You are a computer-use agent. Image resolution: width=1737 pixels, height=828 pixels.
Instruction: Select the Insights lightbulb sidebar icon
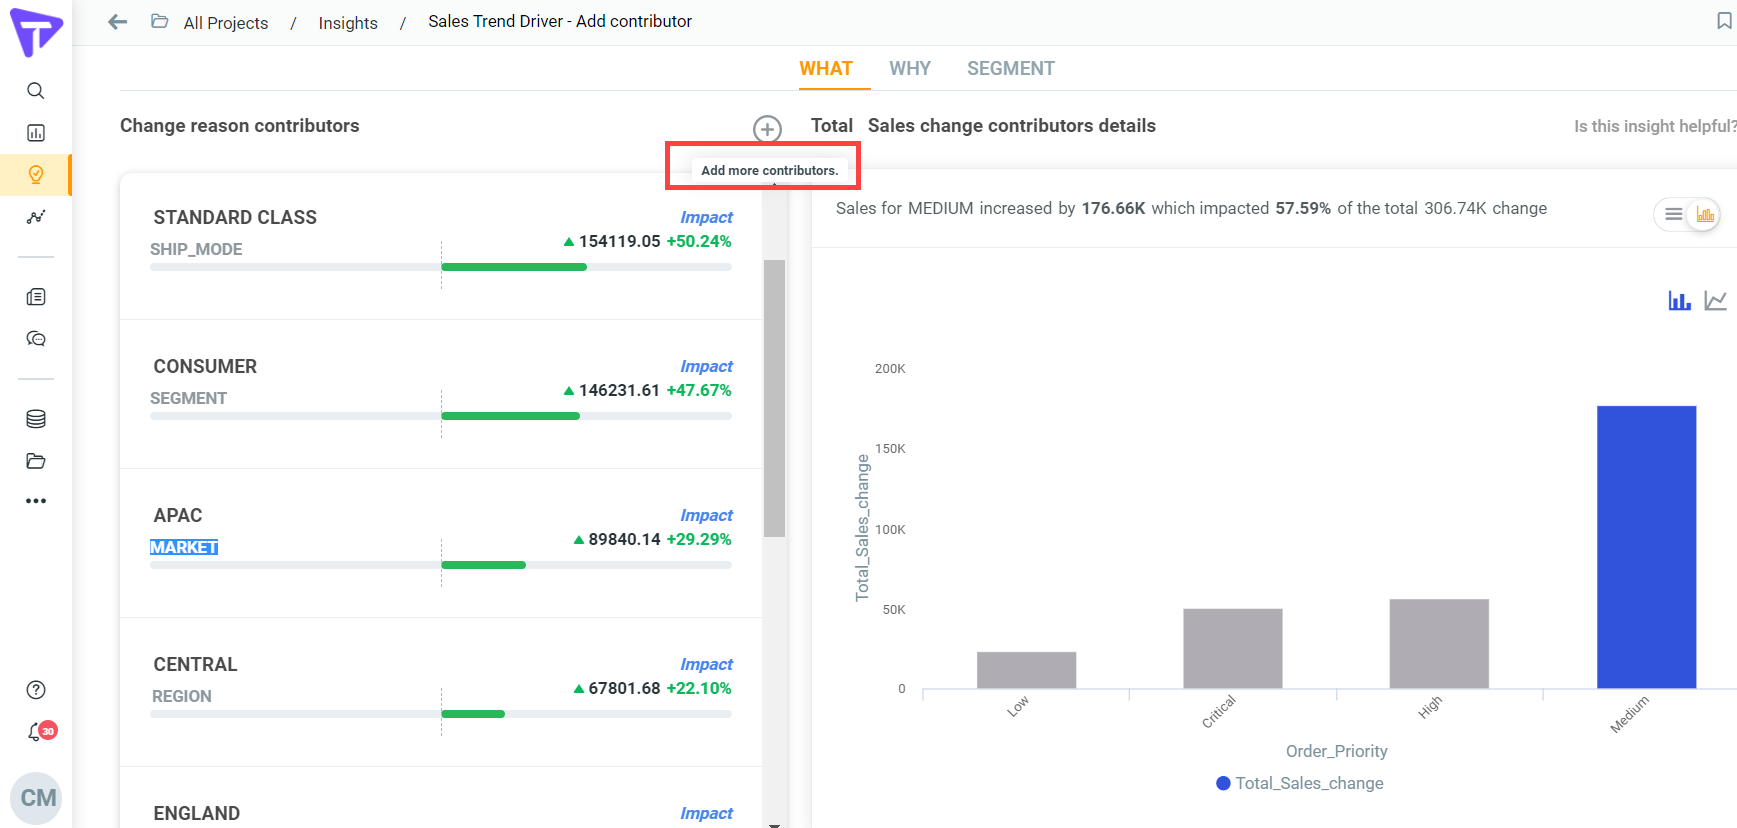[36, 175]
